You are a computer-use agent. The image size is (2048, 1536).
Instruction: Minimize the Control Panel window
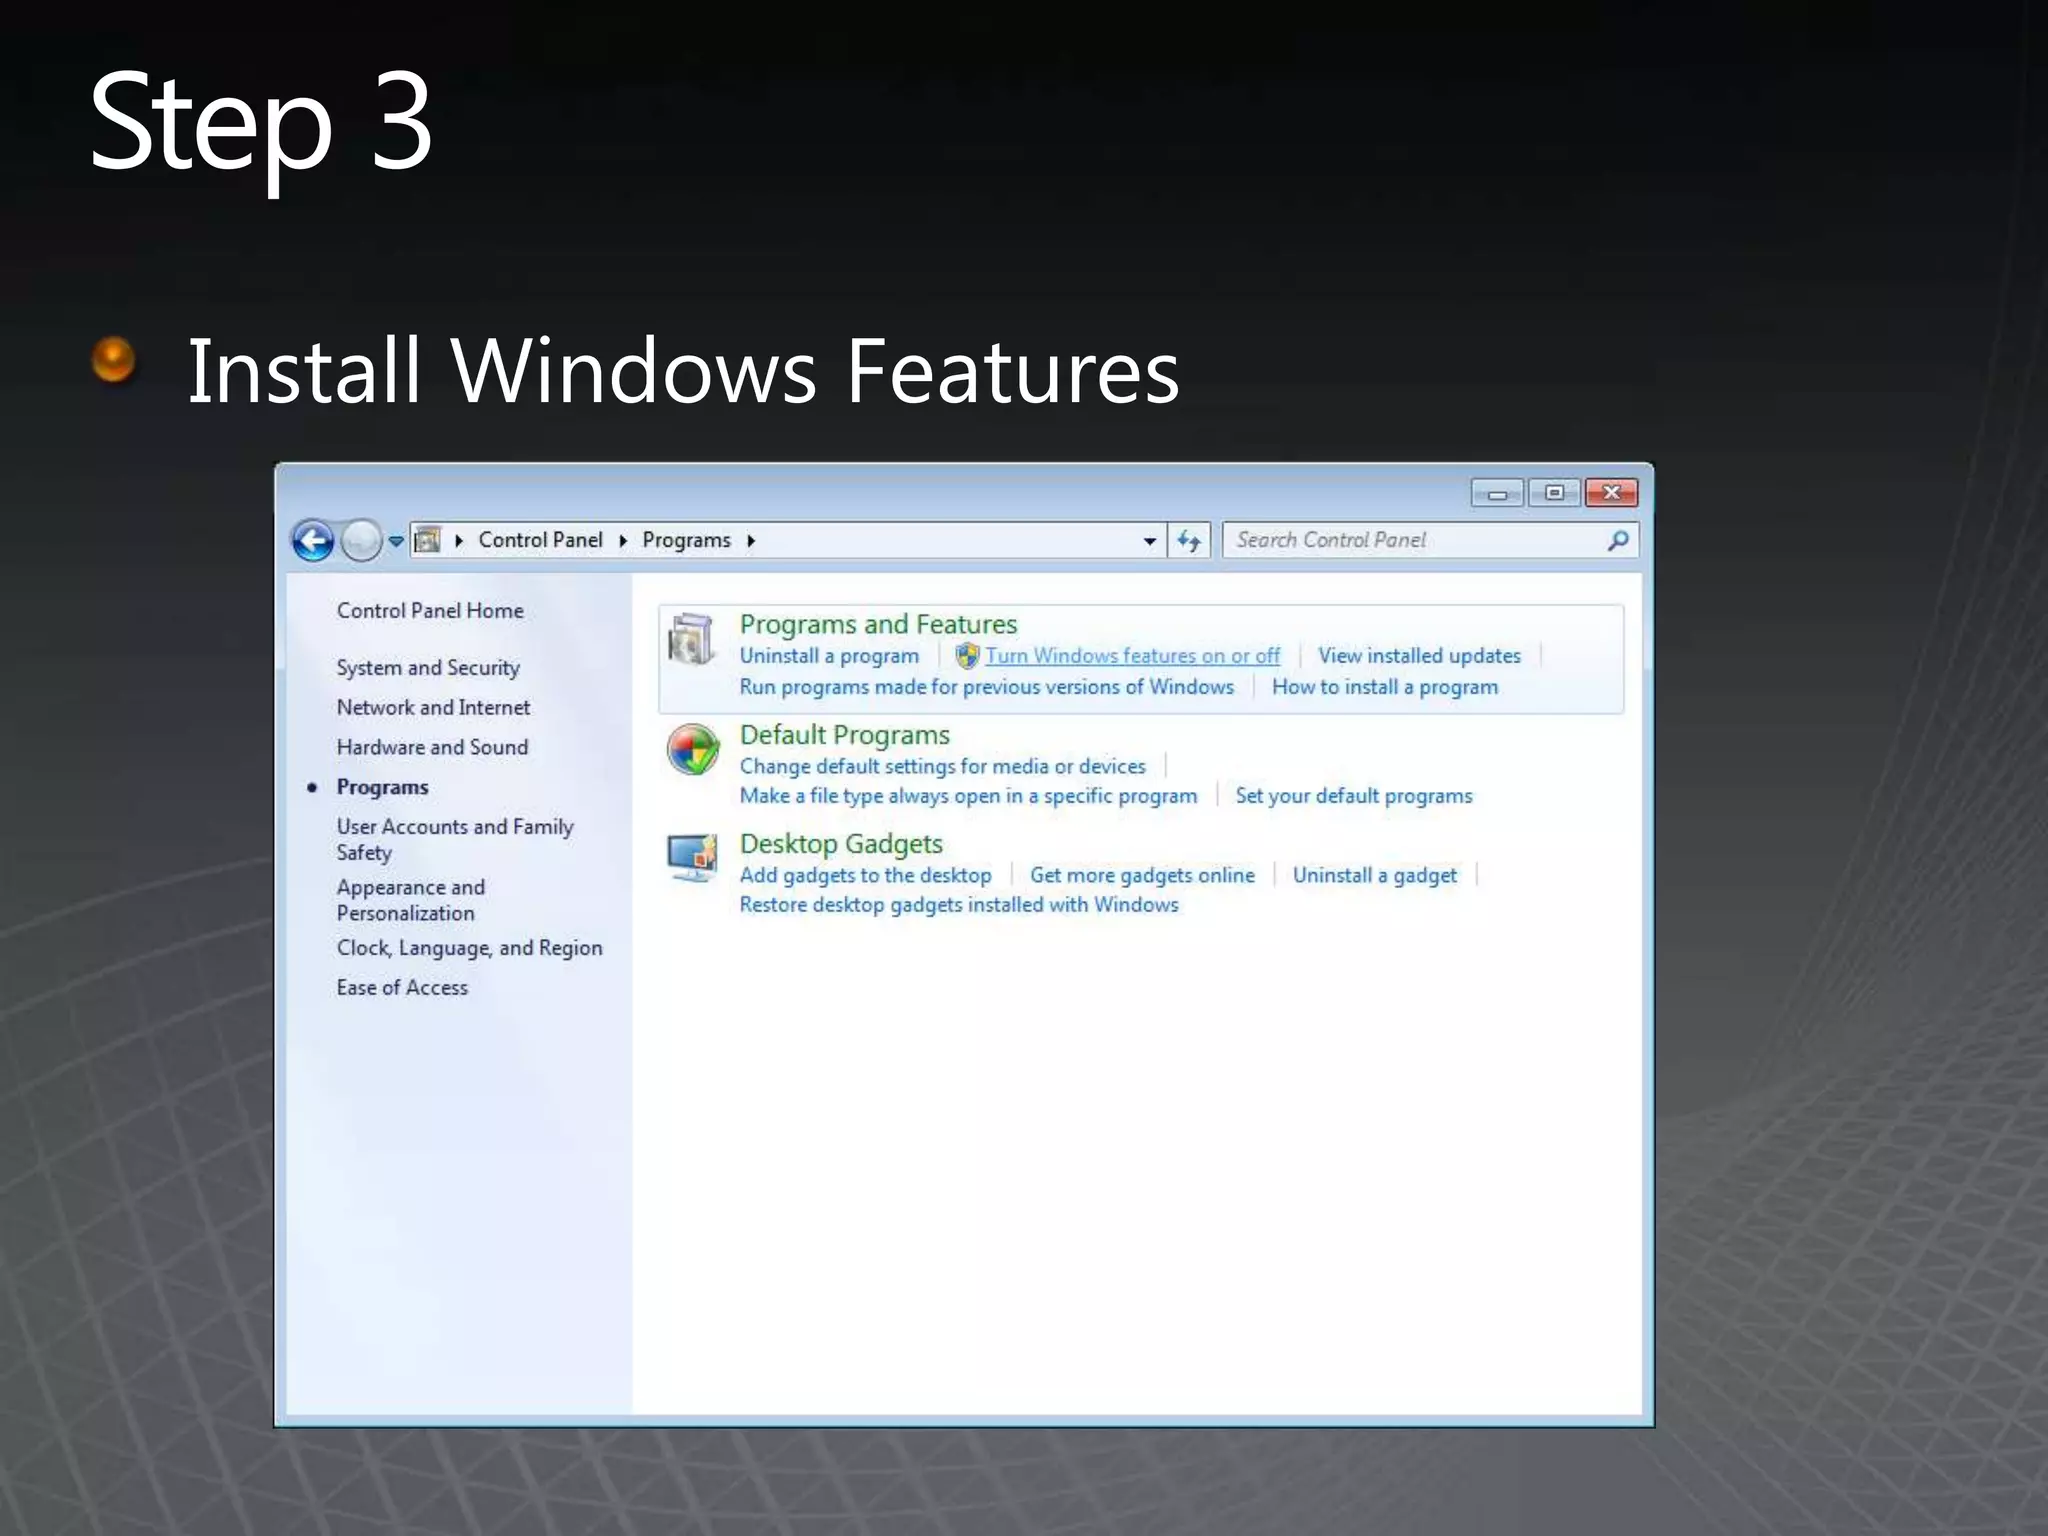[x=1497, y=493]
